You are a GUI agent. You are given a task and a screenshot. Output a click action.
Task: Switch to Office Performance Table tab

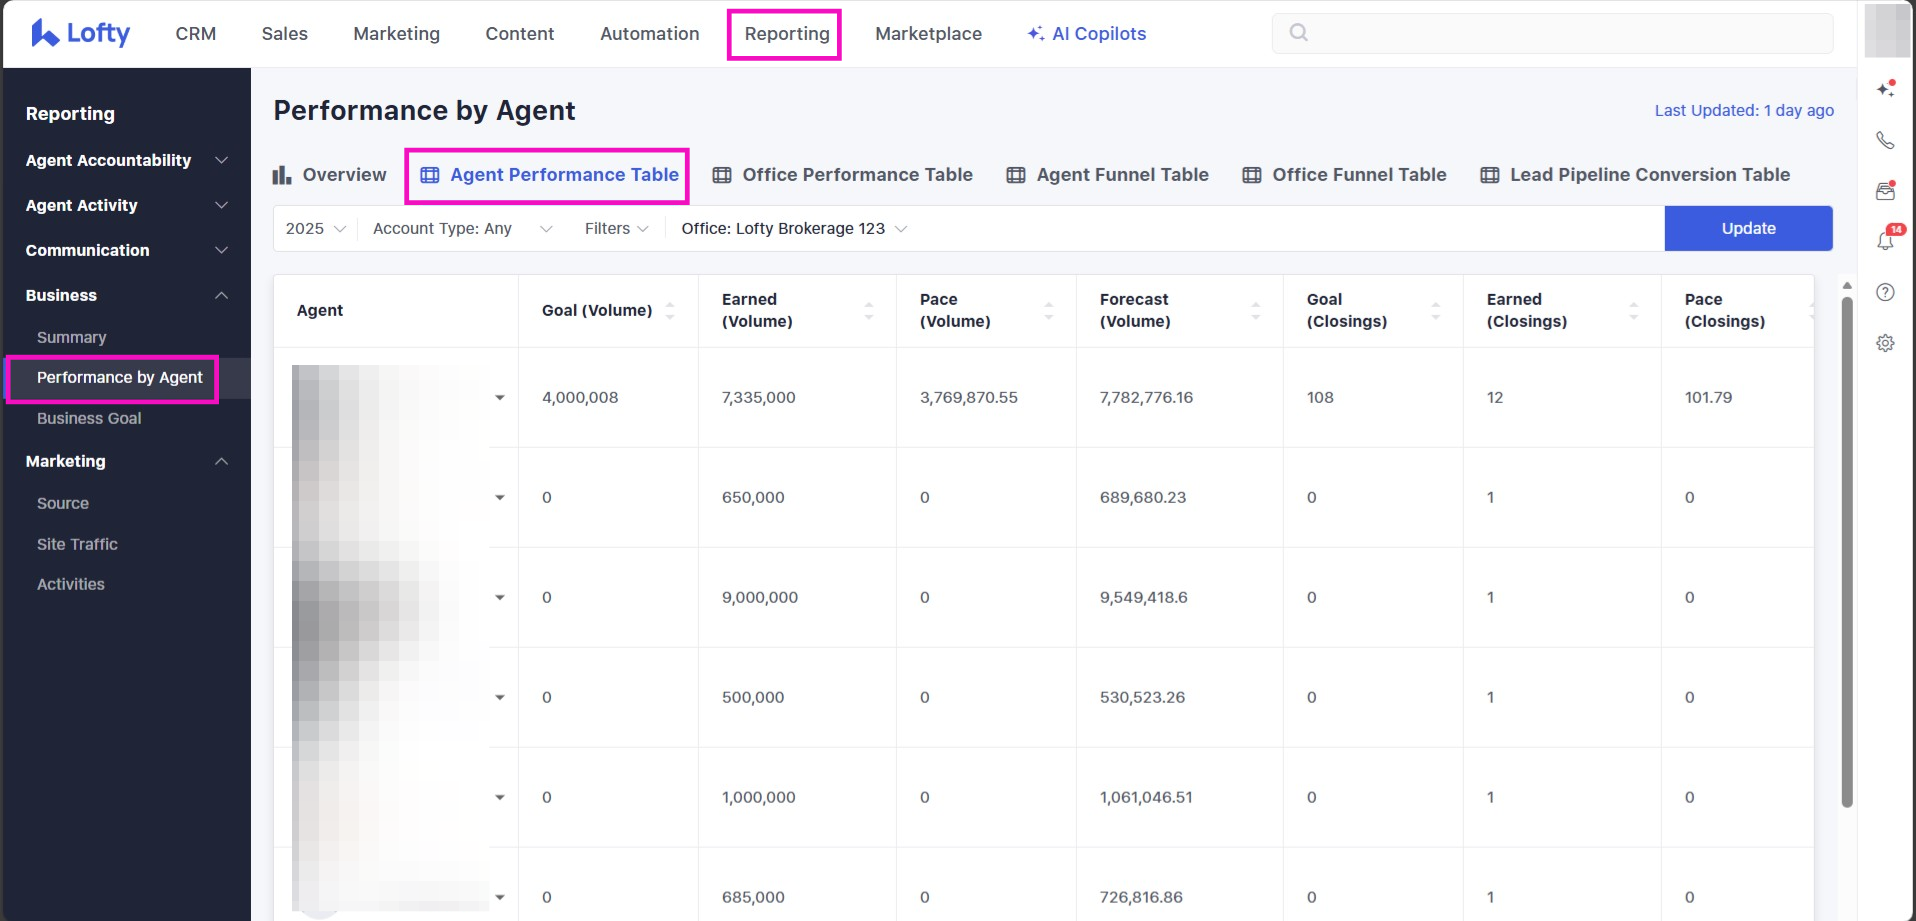[x=842, y=175]
